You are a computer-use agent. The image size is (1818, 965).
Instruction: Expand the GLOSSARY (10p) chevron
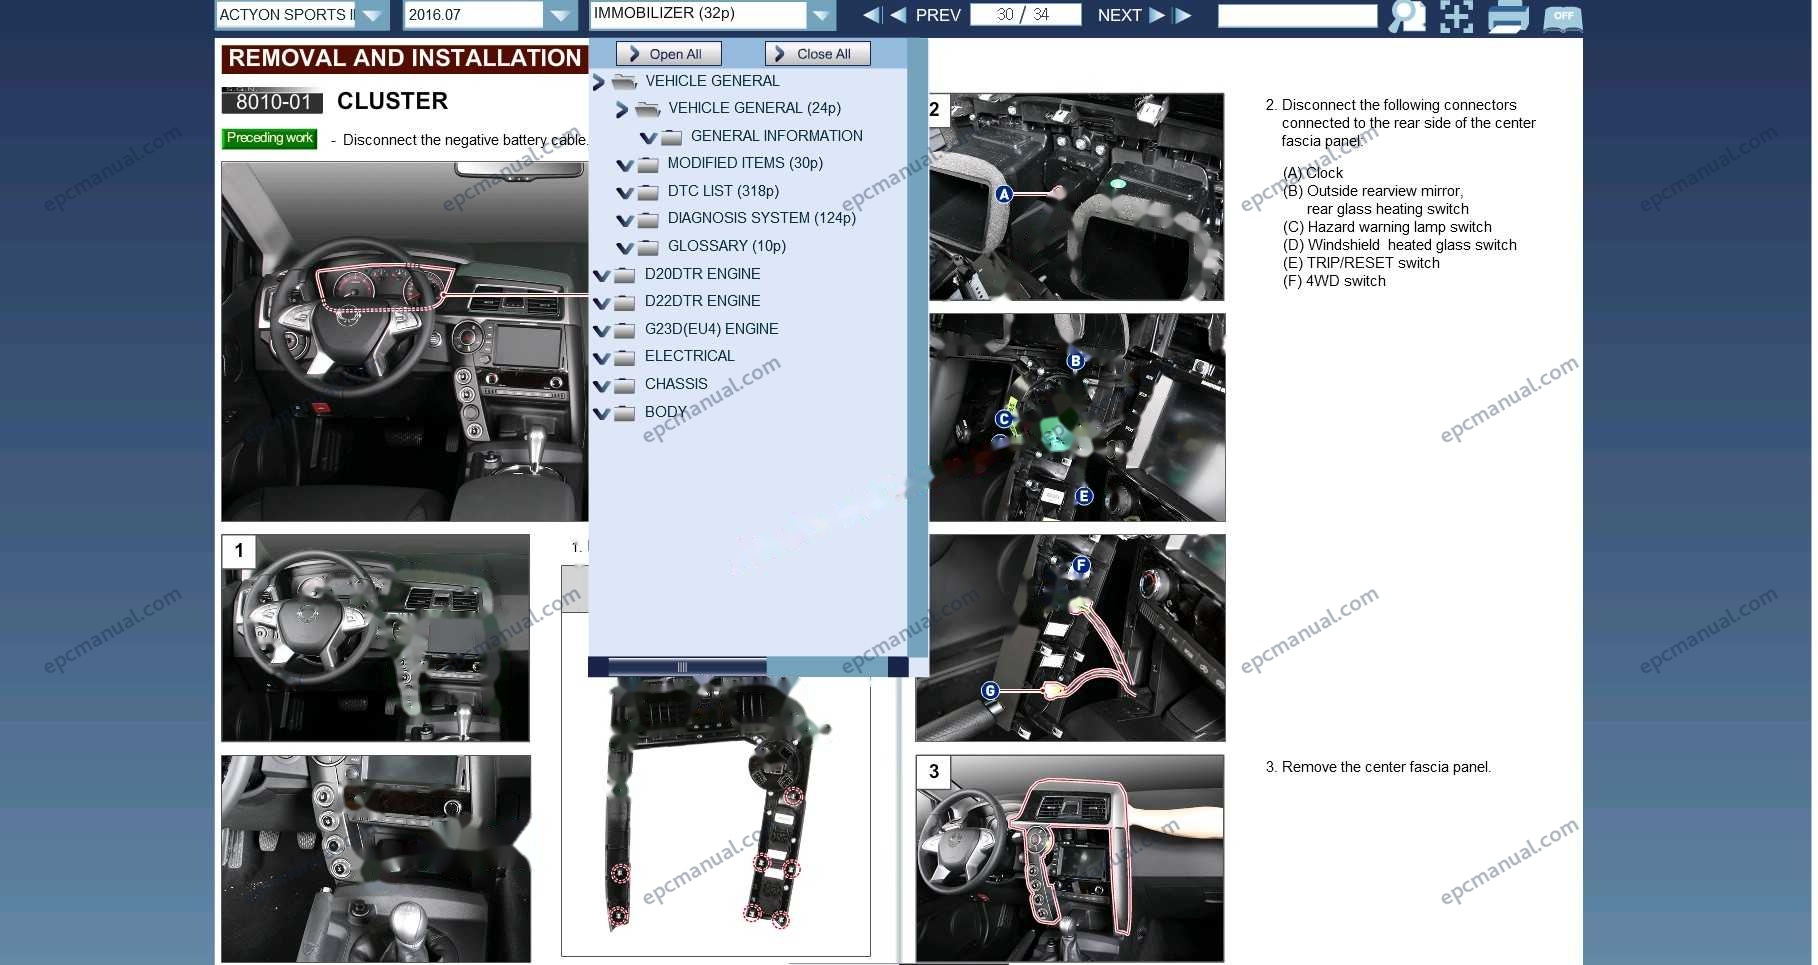[625, 247]
